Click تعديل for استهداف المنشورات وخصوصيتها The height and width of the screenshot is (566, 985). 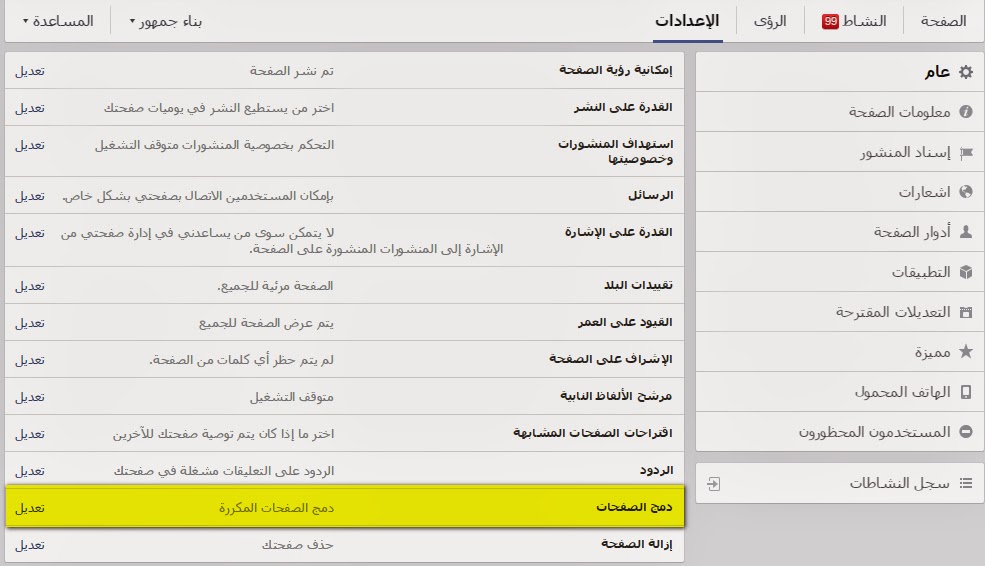(30, 145)
